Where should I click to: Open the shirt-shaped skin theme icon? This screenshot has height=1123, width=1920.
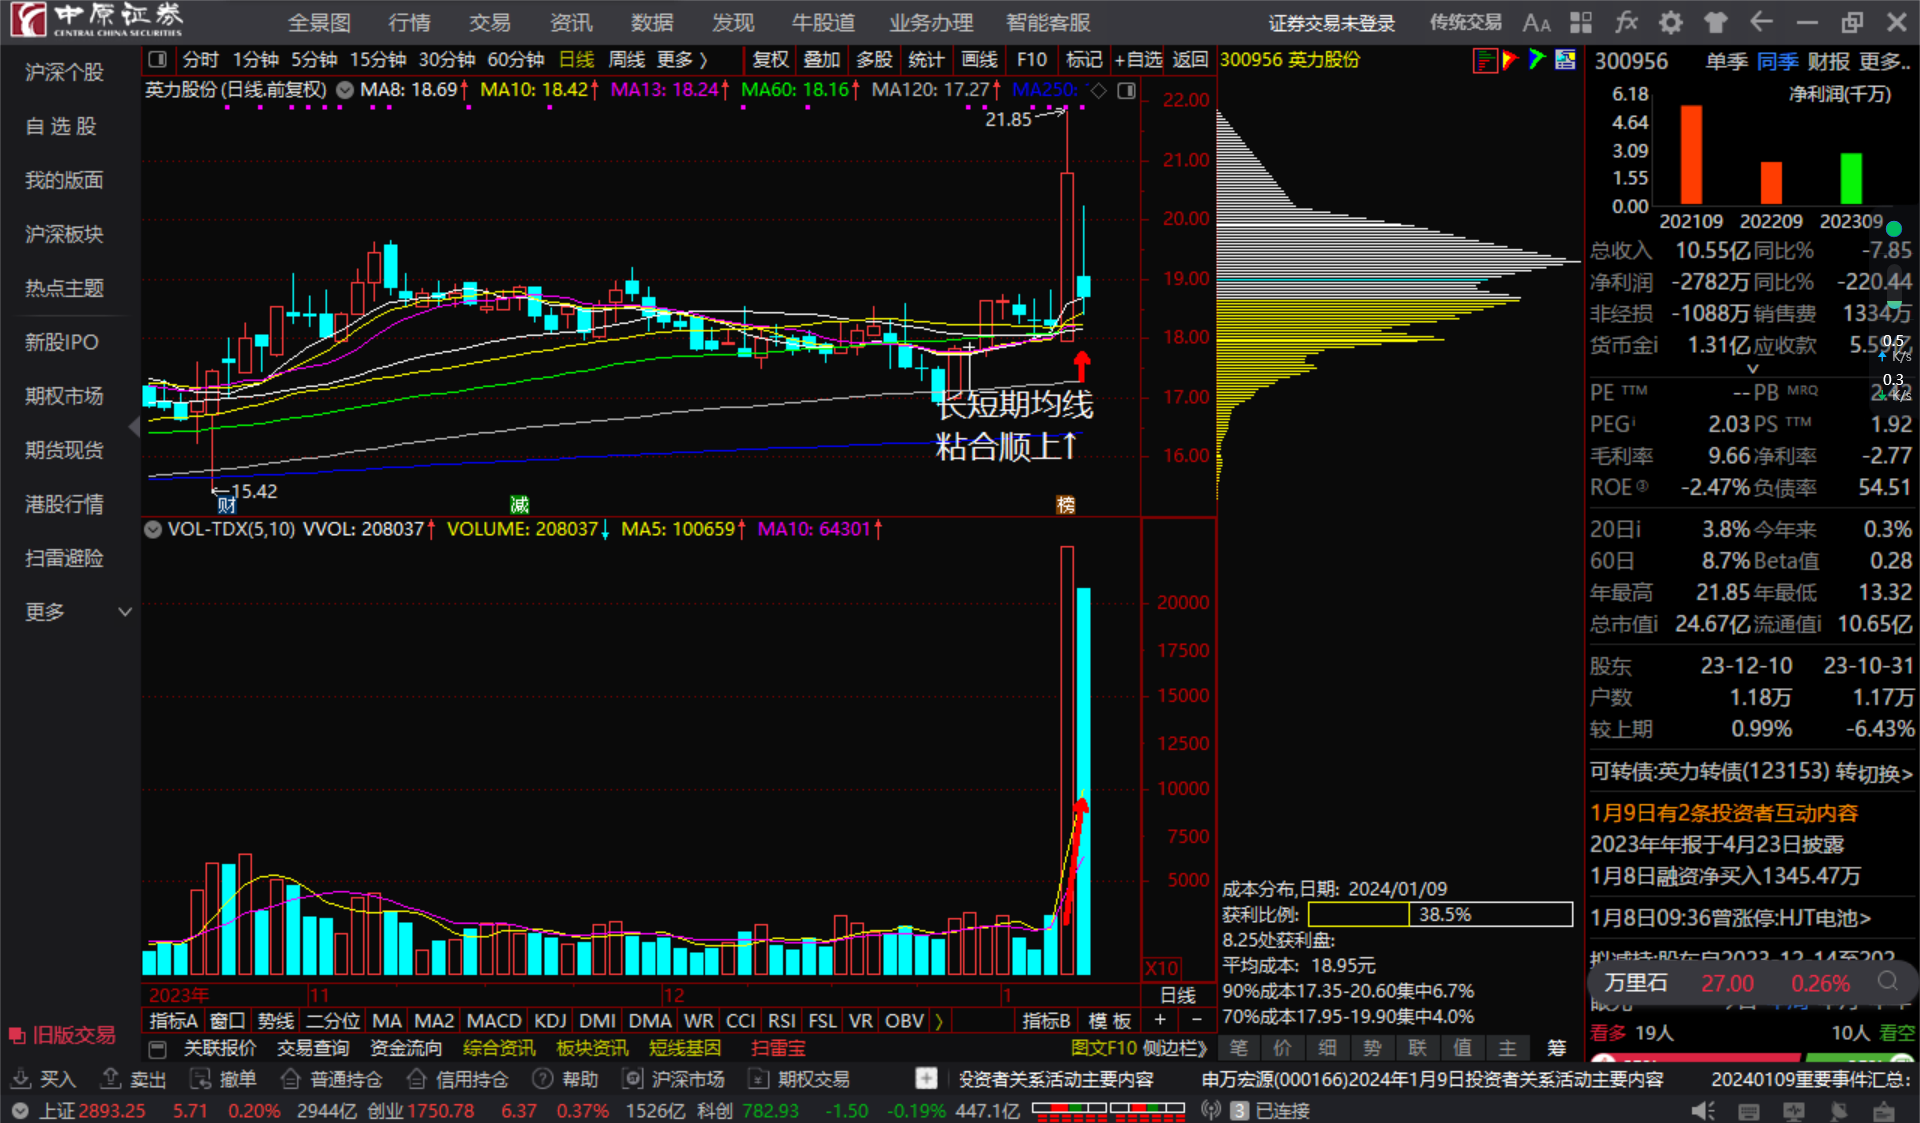[x=1716, y=22]
